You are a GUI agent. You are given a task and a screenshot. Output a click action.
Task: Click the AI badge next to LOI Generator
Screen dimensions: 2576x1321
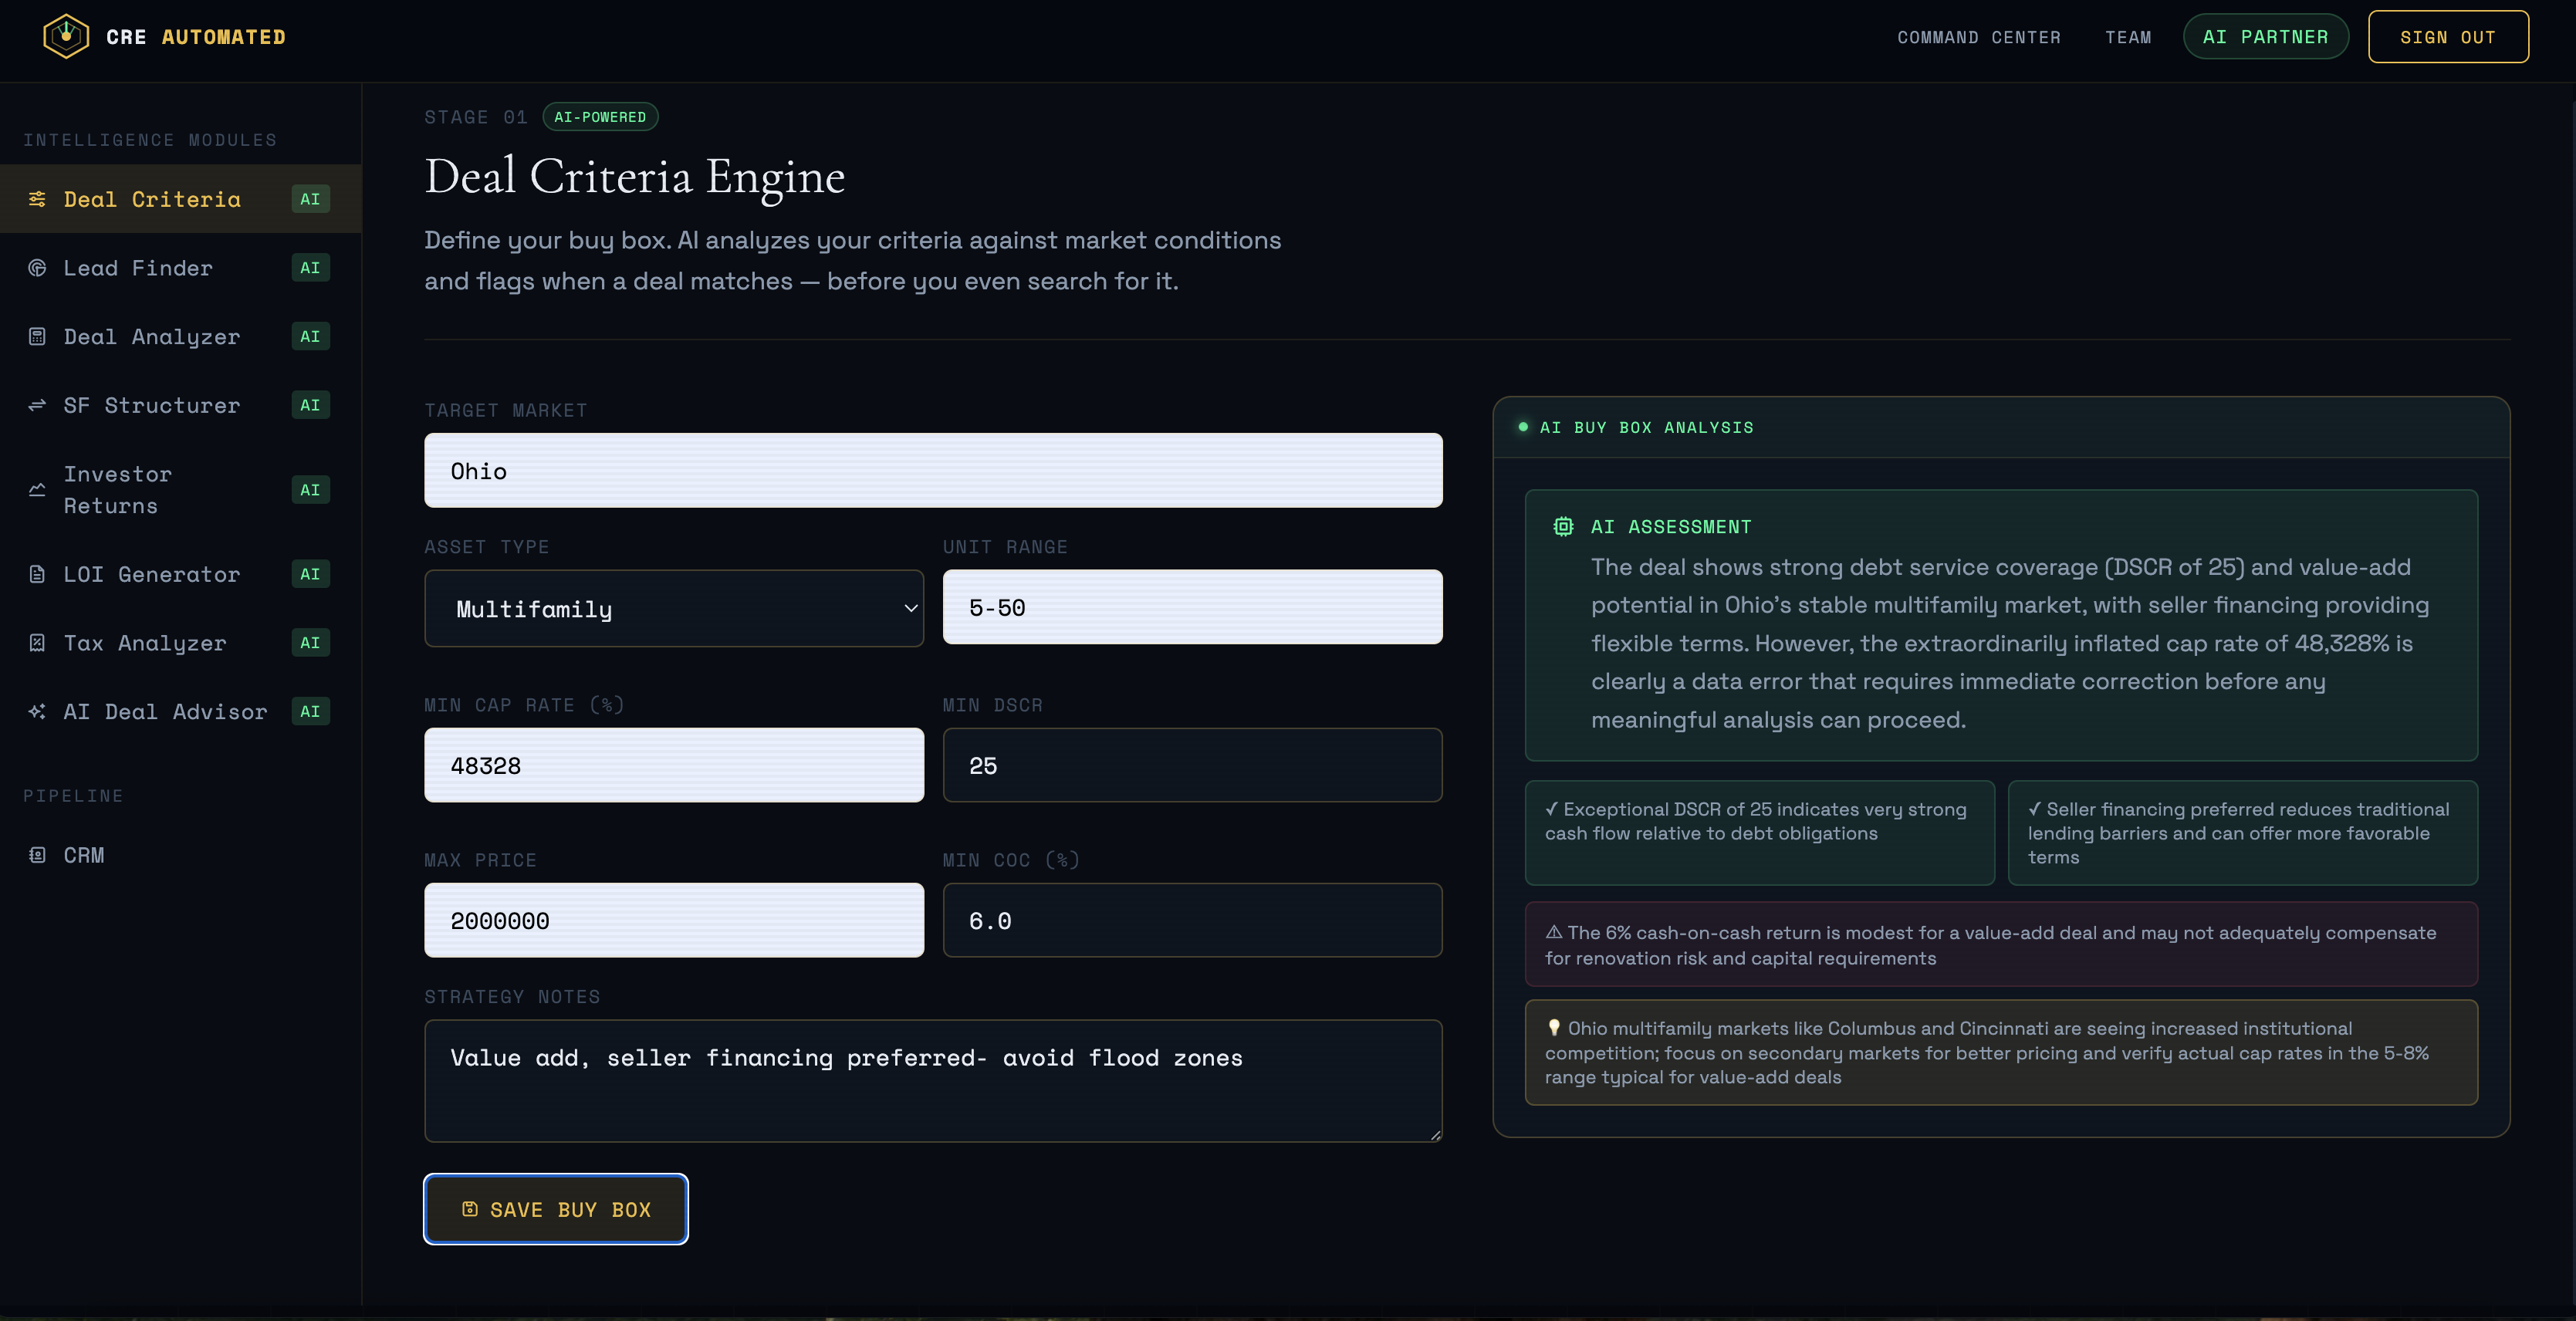tap(310, 574)
